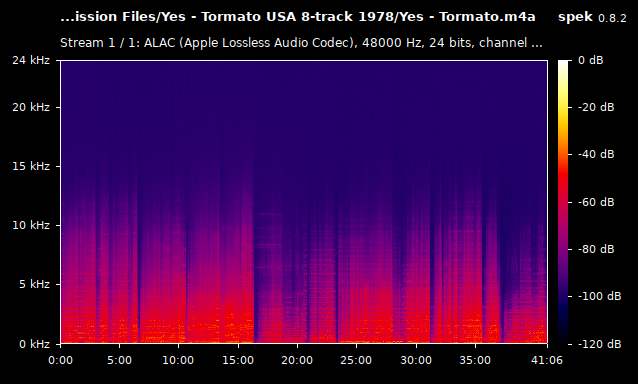Click the -120 dB scale label
The image size is (638, 384).
tap(600, 344)
